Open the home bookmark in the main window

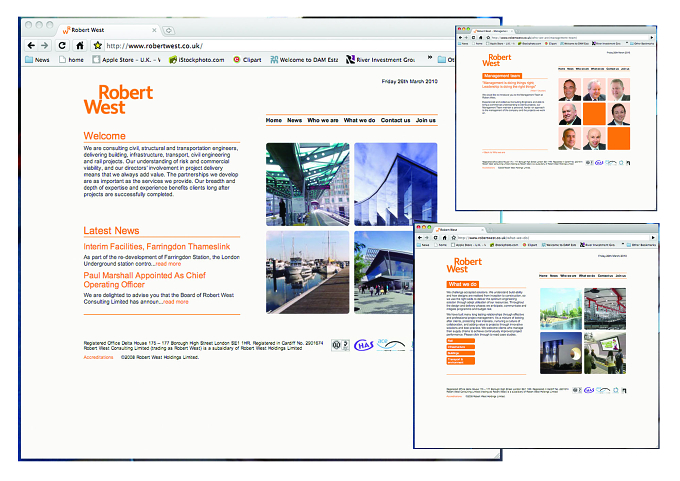(72, 60)
